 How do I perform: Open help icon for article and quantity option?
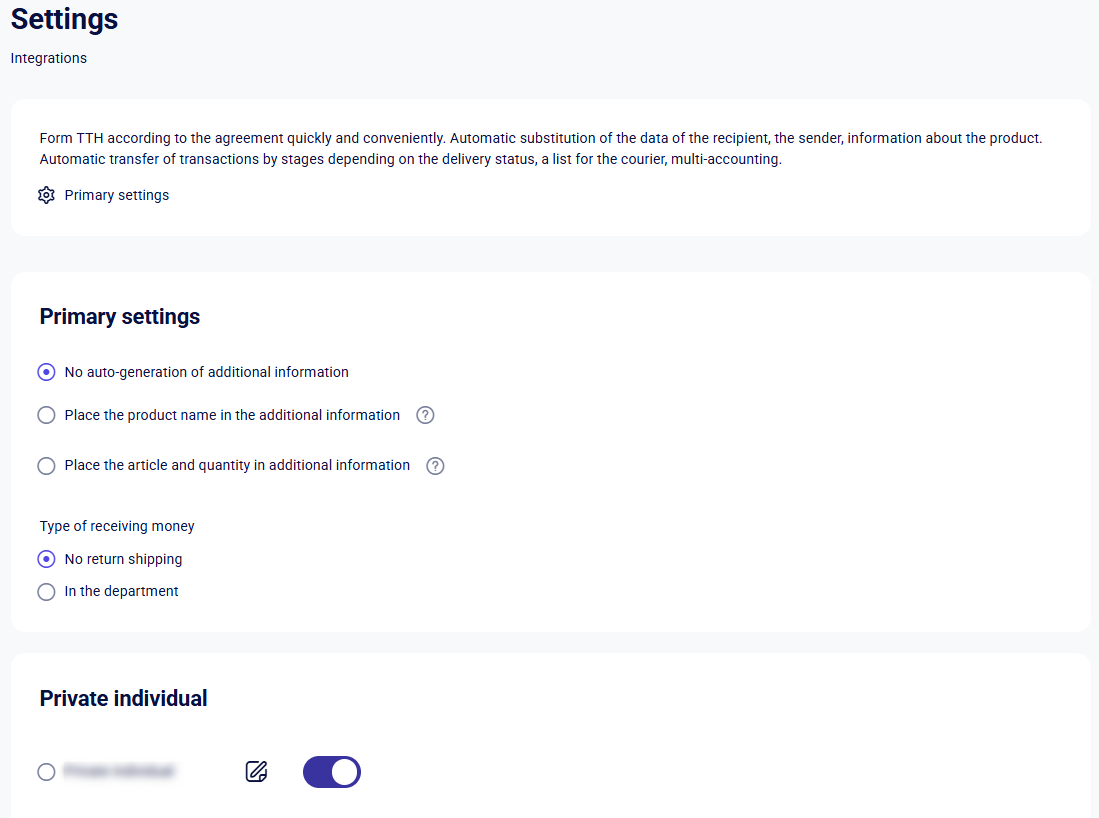click(435, 465)
